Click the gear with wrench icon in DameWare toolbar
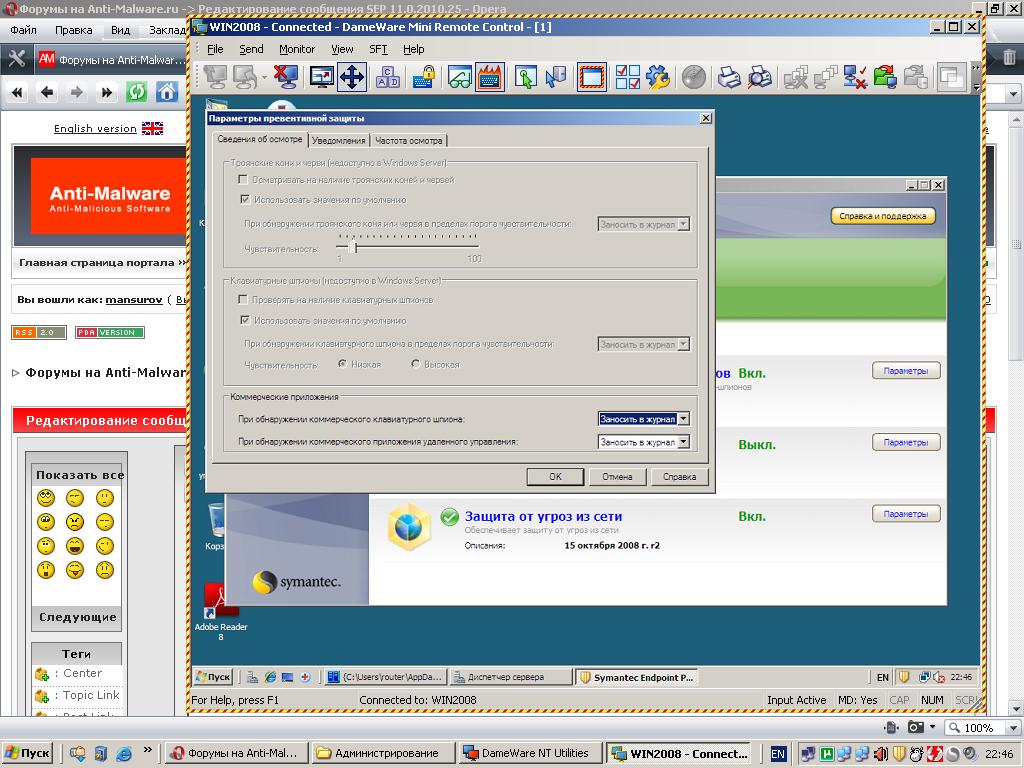1024x768 pixels. 658,77
